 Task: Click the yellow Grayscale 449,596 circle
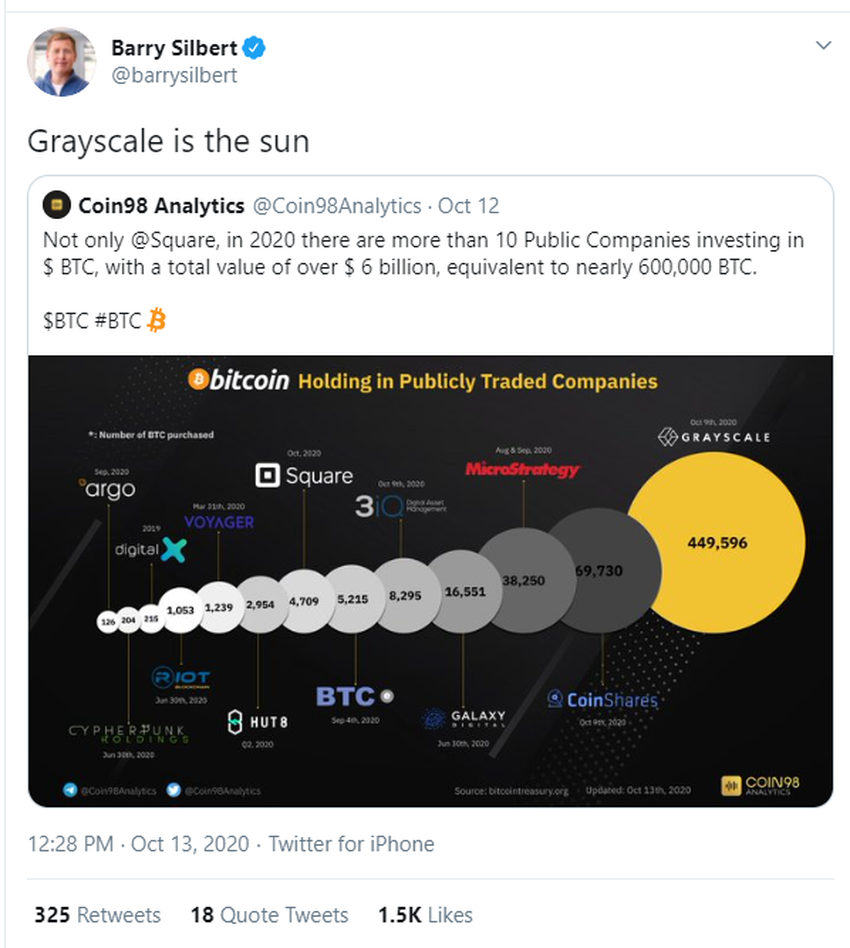tap(716, 543)
